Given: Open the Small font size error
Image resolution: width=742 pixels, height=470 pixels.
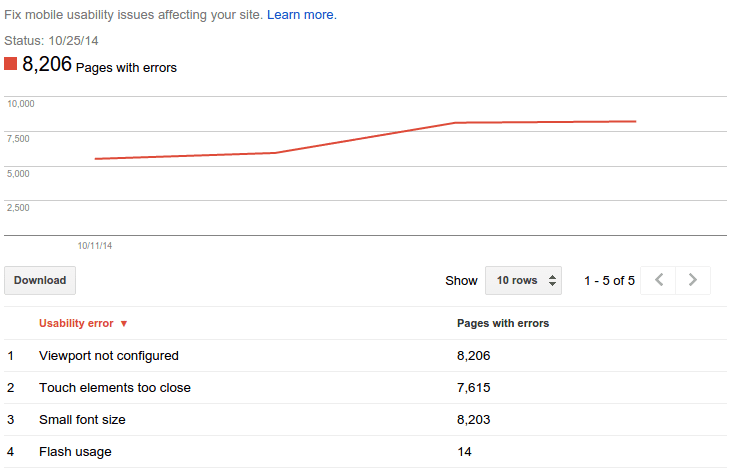Looking at the screenshot, I should pyautogui.click(x=82, y=419).
